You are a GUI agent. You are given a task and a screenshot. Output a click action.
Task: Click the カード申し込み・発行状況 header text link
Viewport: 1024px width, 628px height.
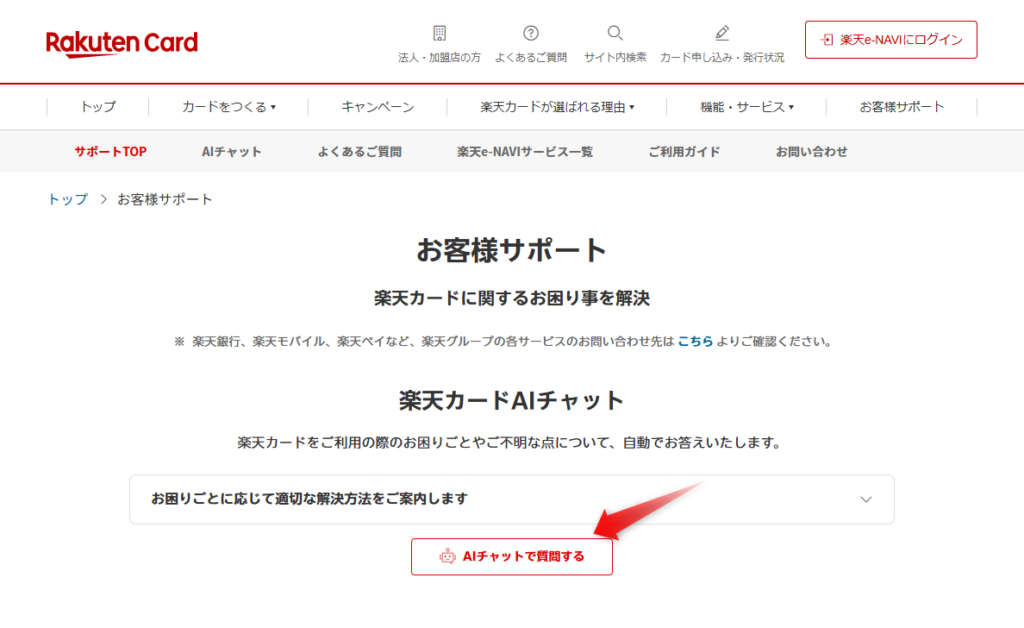click(722, 57)
